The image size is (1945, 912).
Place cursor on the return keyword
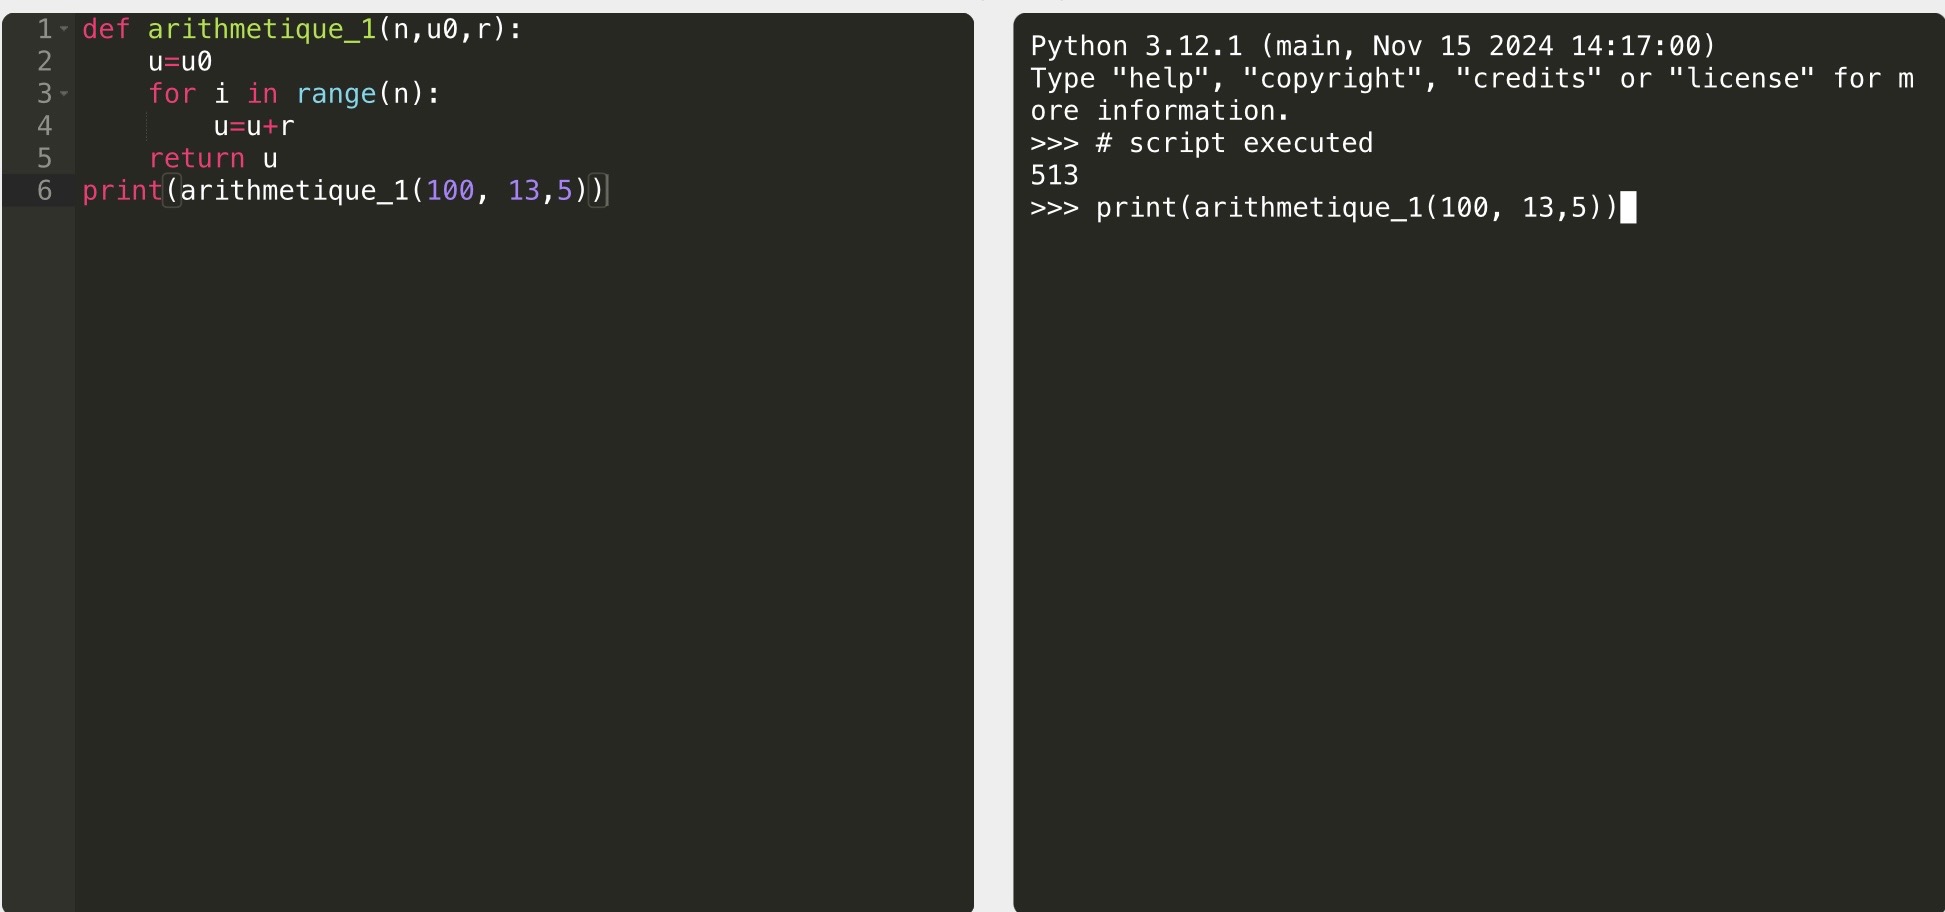pyautogui.click(x=196, y=158)
